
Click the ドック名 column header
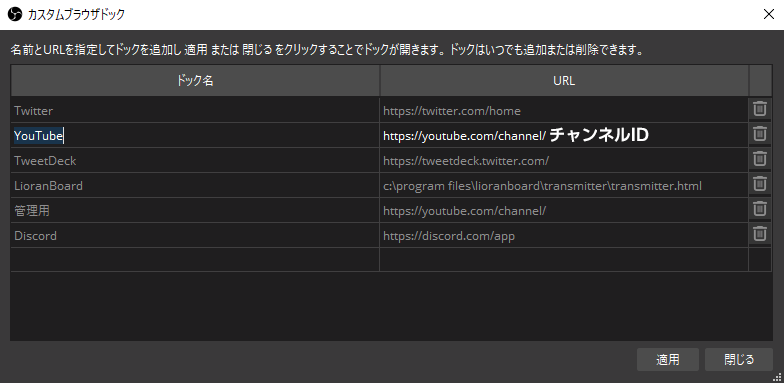click(x=195, y=80)
